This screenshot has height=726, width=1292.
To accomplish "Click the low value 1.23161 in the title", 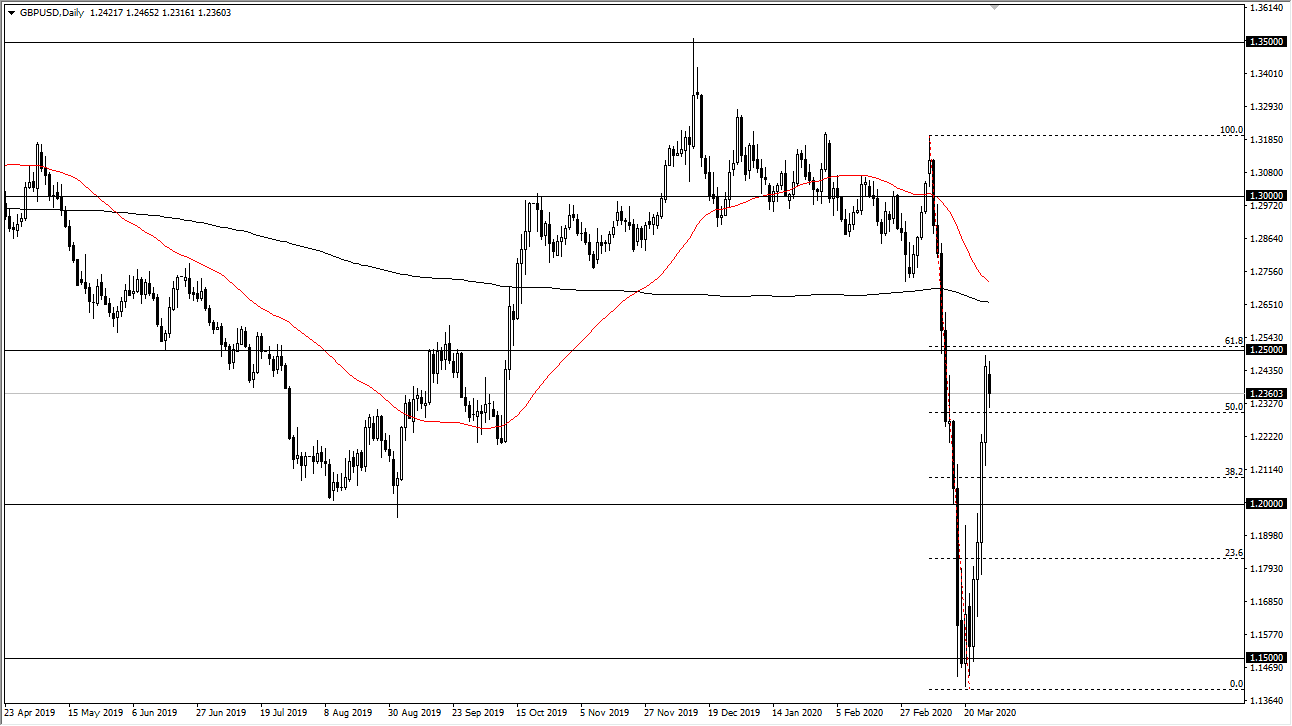I will point(179,12).
